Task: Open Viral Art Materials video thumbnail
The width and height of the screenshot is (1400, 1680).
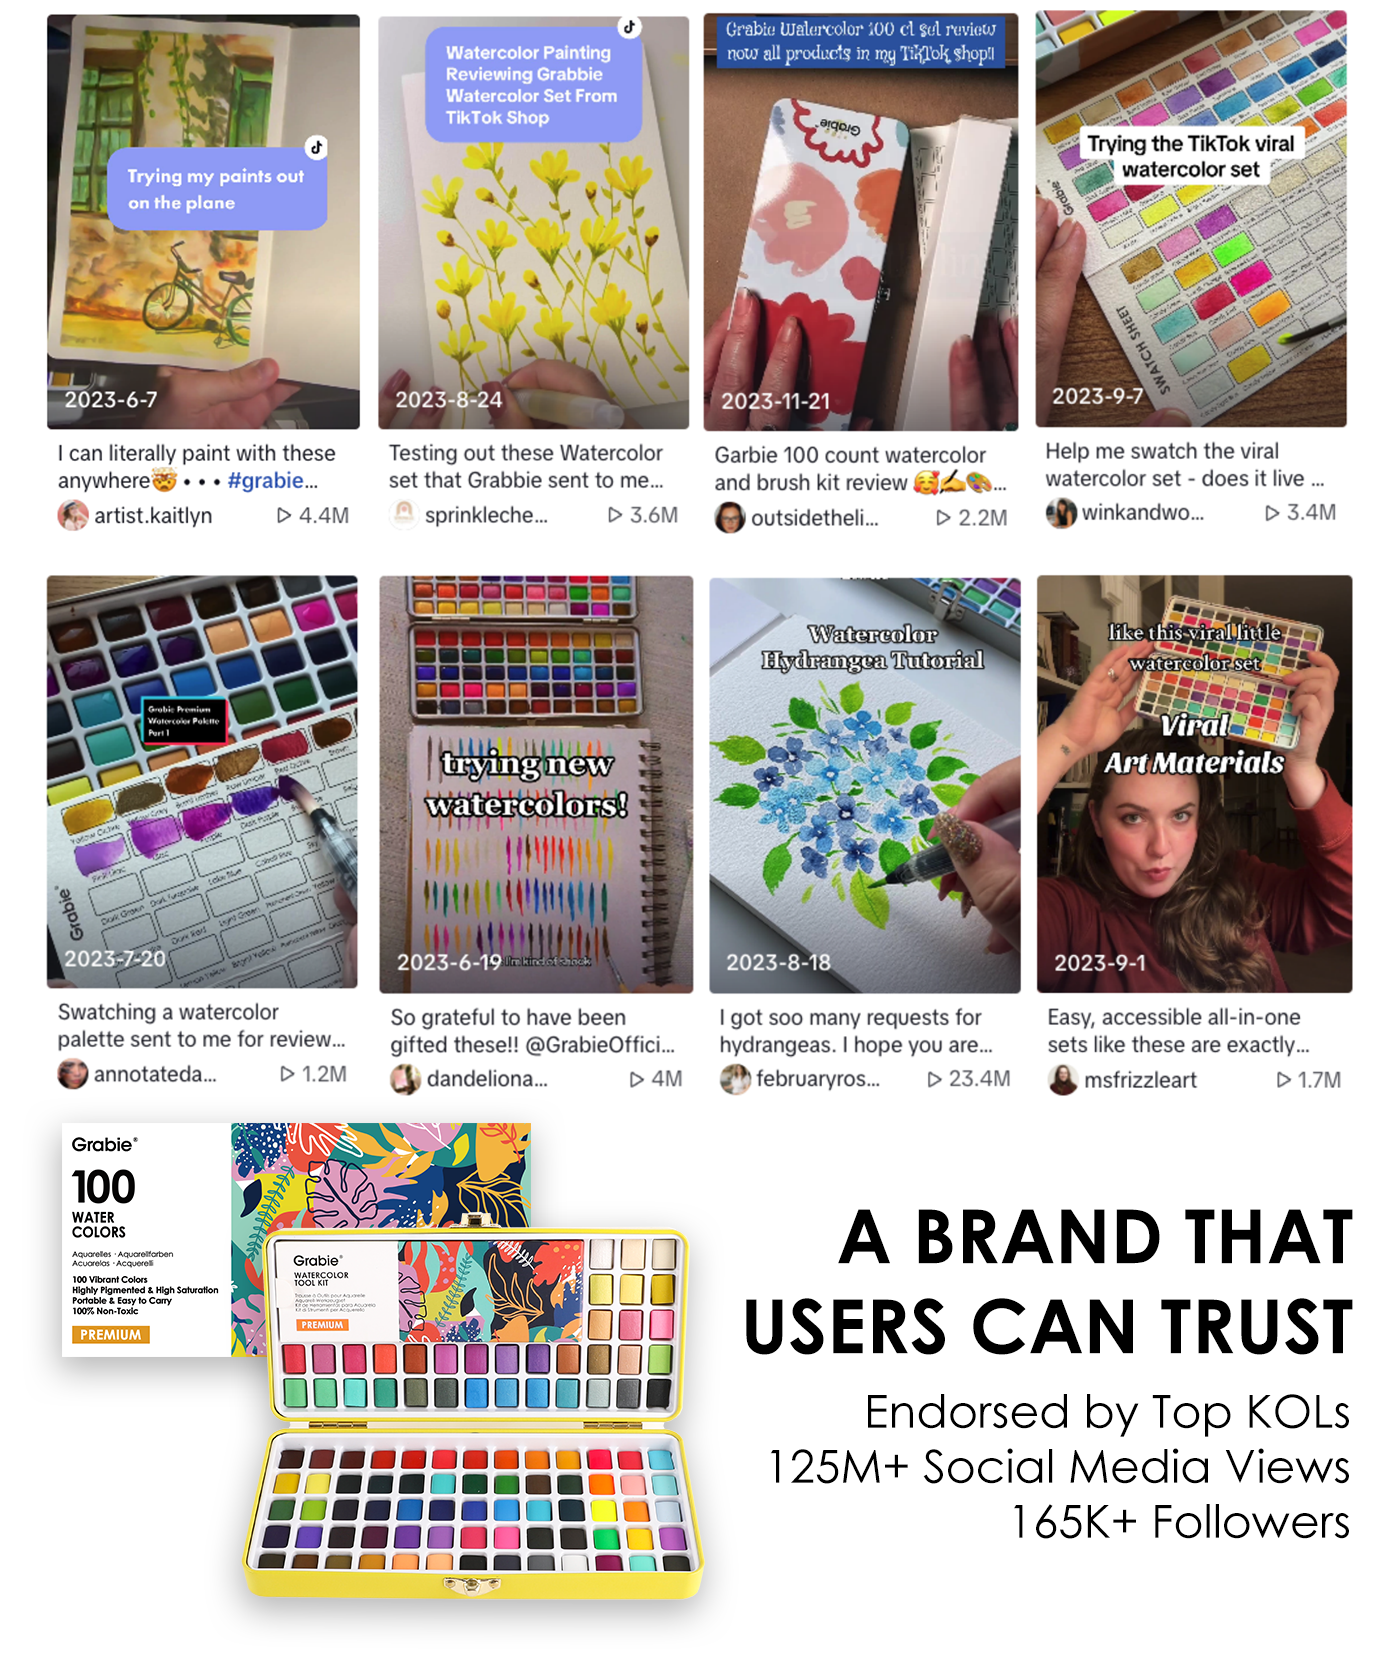Action: (1194, 784)
